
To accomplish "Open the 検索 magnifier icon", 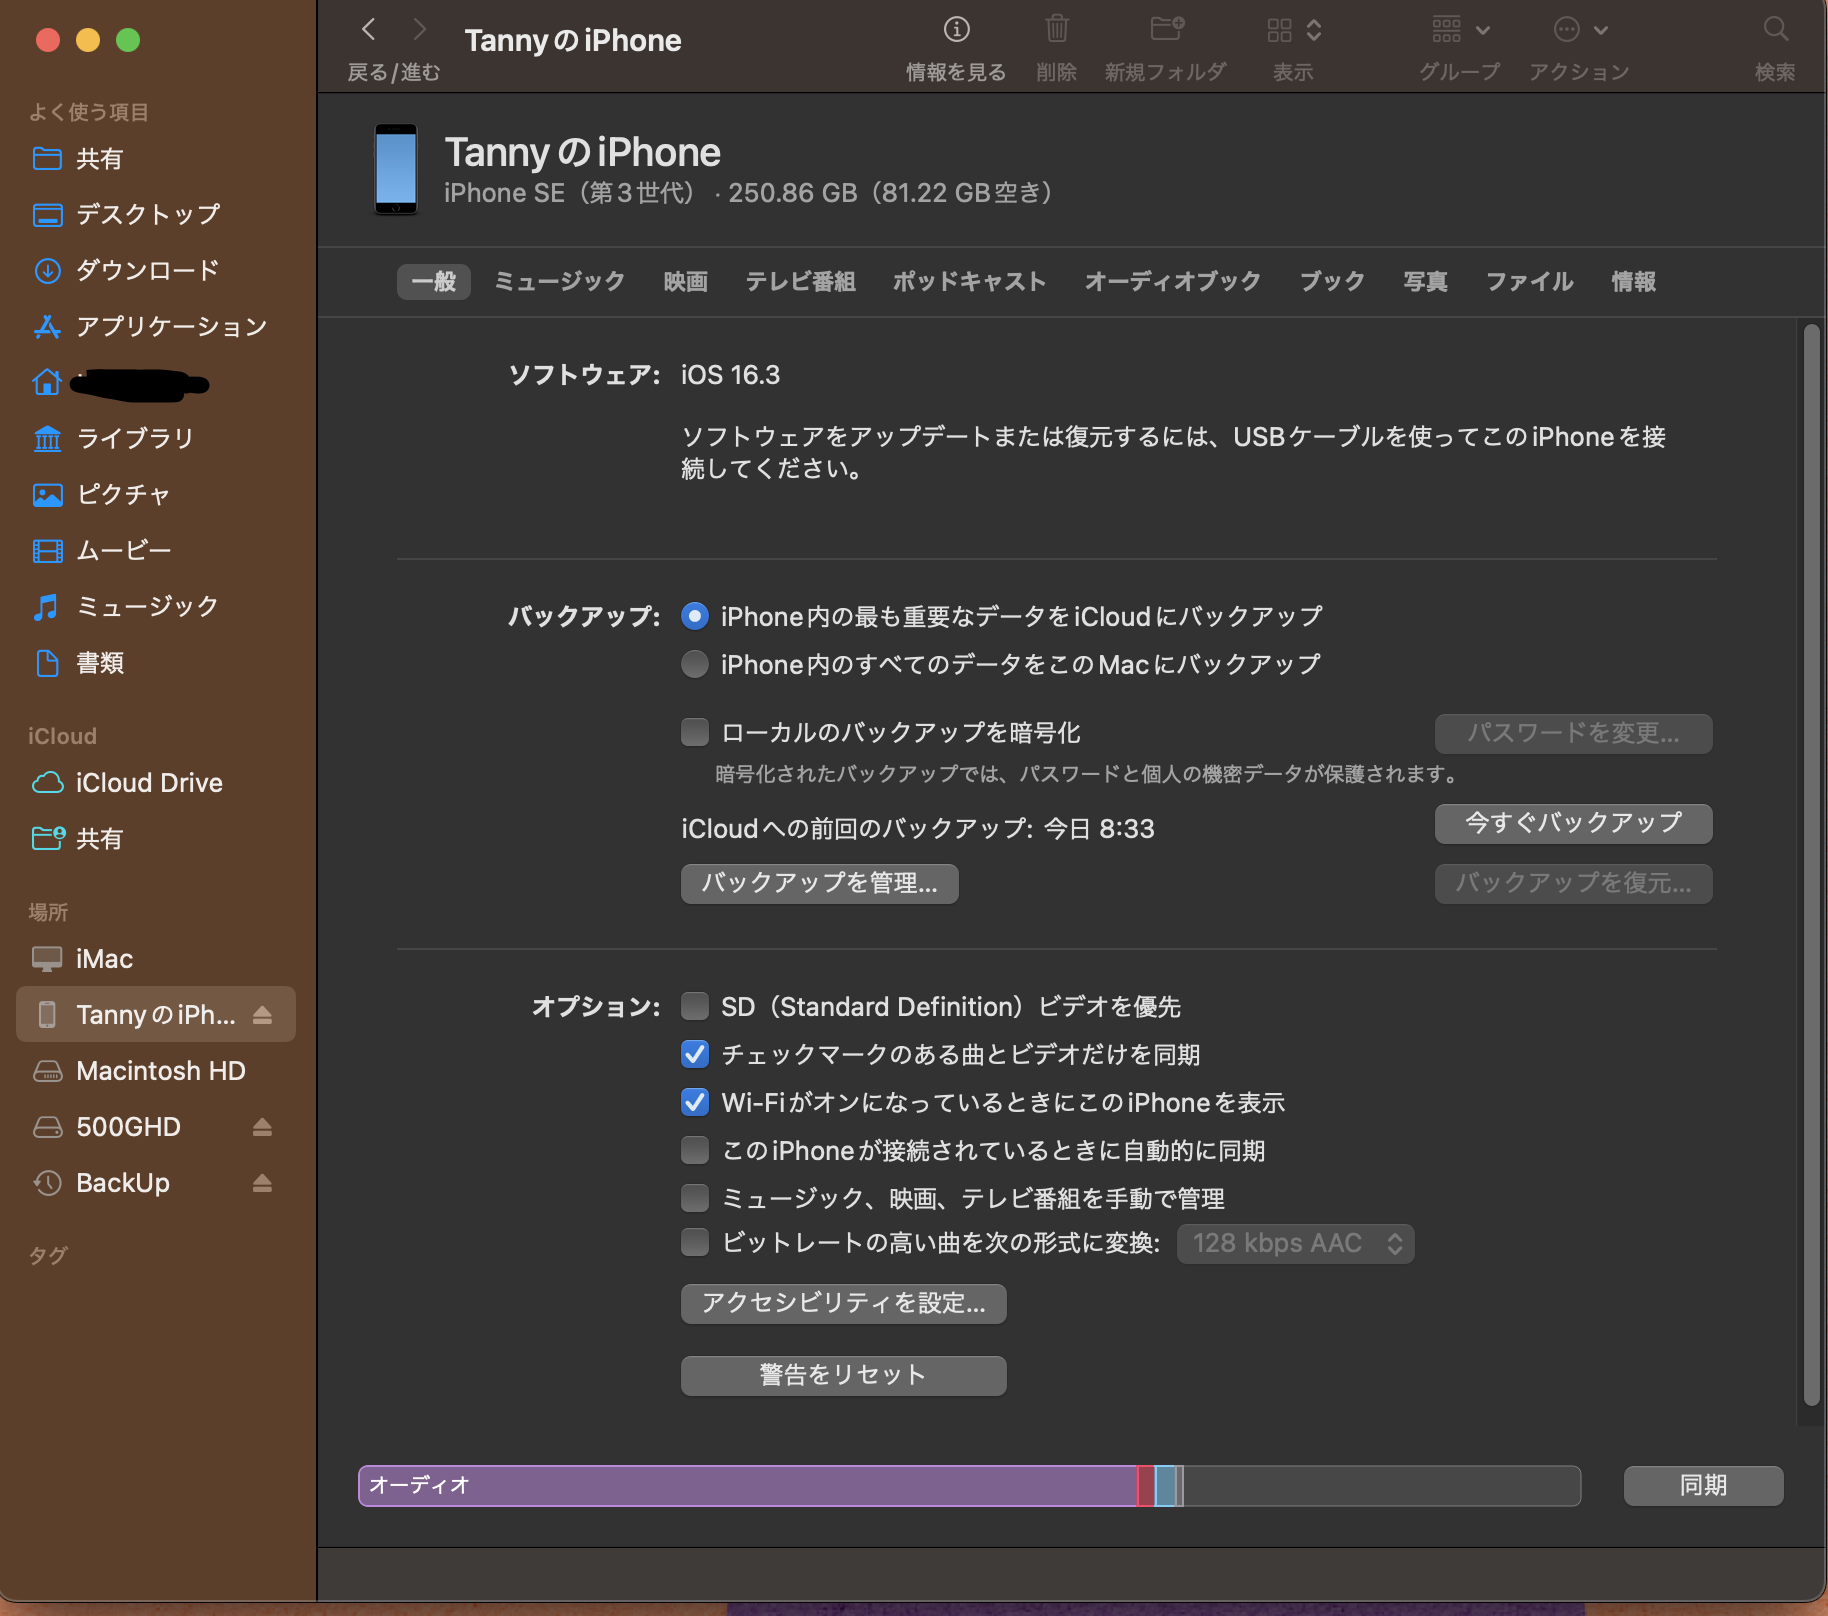I will [1775, 30].
